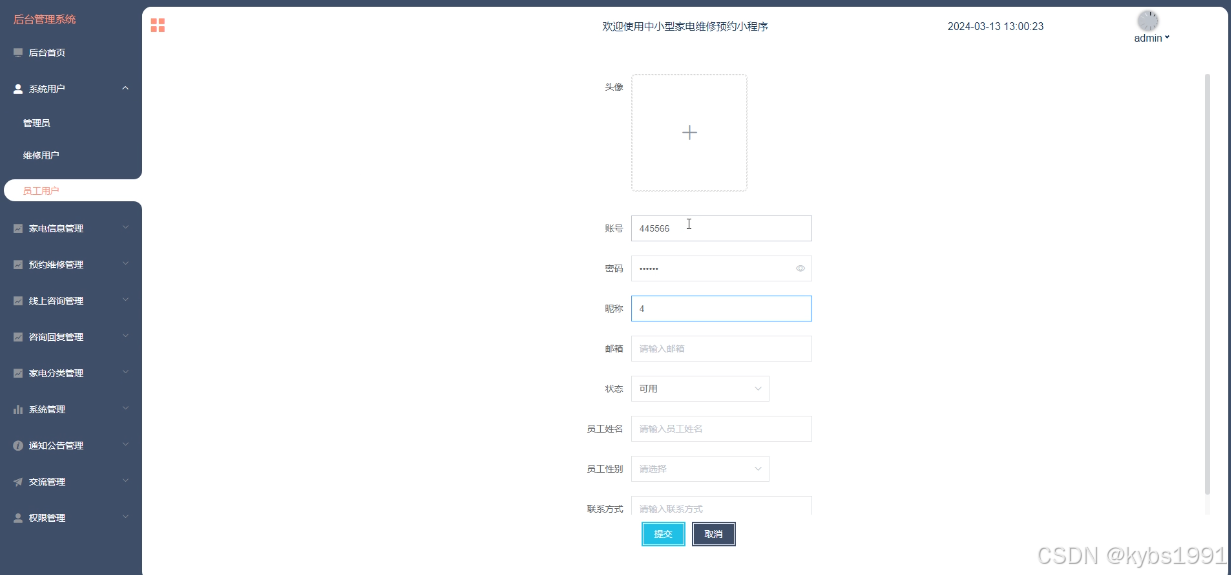The height and width of the screenshot is (575, 1231).
Task: Open 后台首页 in sidebar
Action: click(46, 52)
